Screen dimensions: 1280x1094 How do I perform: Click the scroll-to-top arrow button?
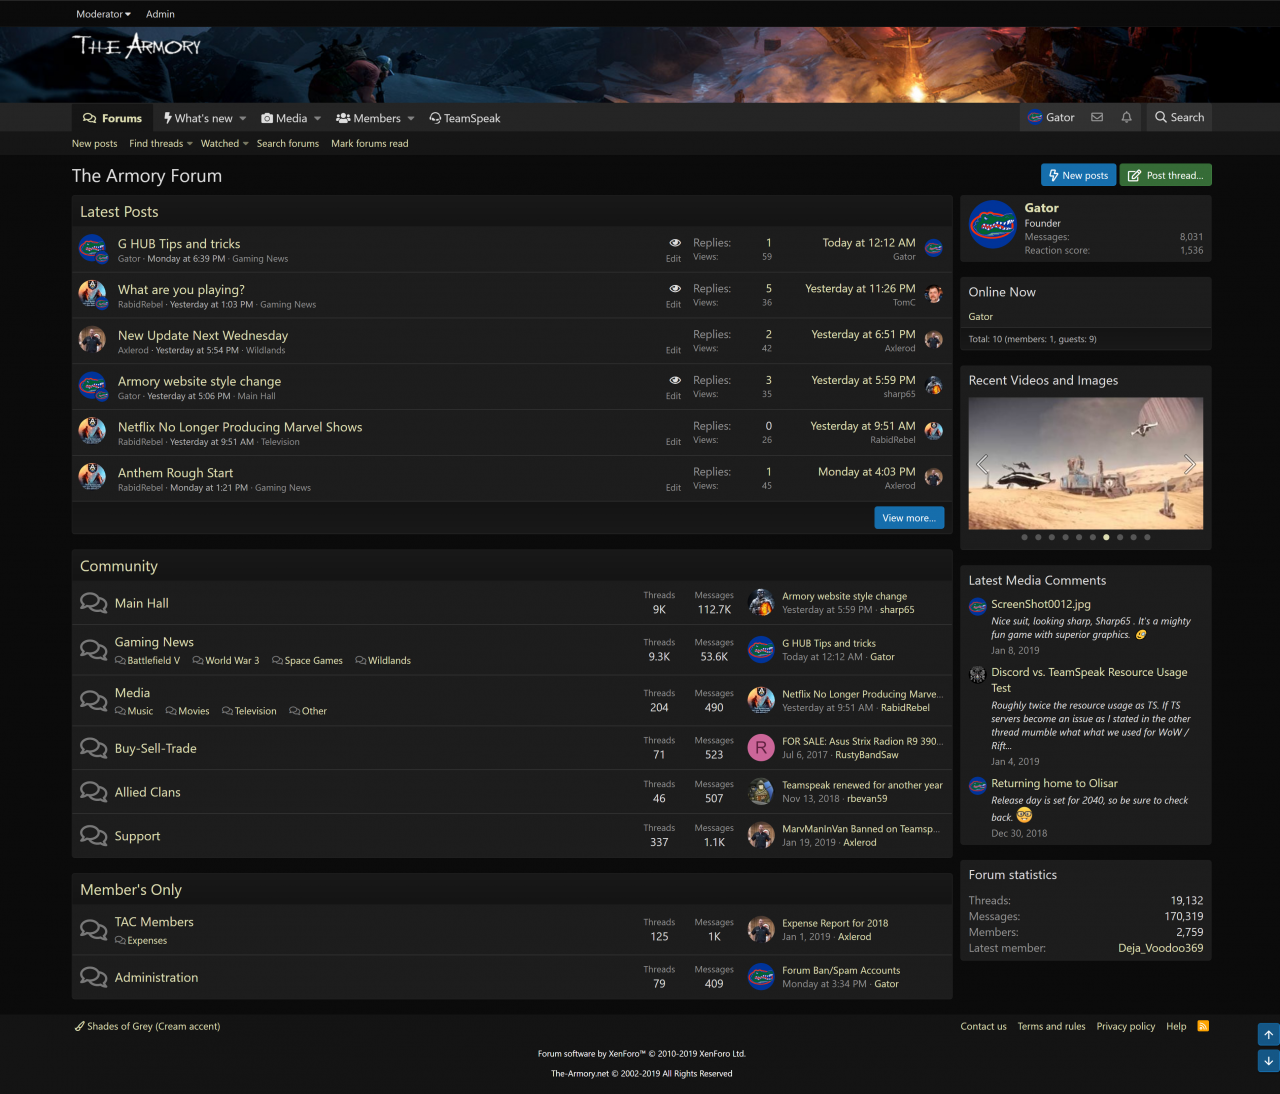coord(1268,1035)
